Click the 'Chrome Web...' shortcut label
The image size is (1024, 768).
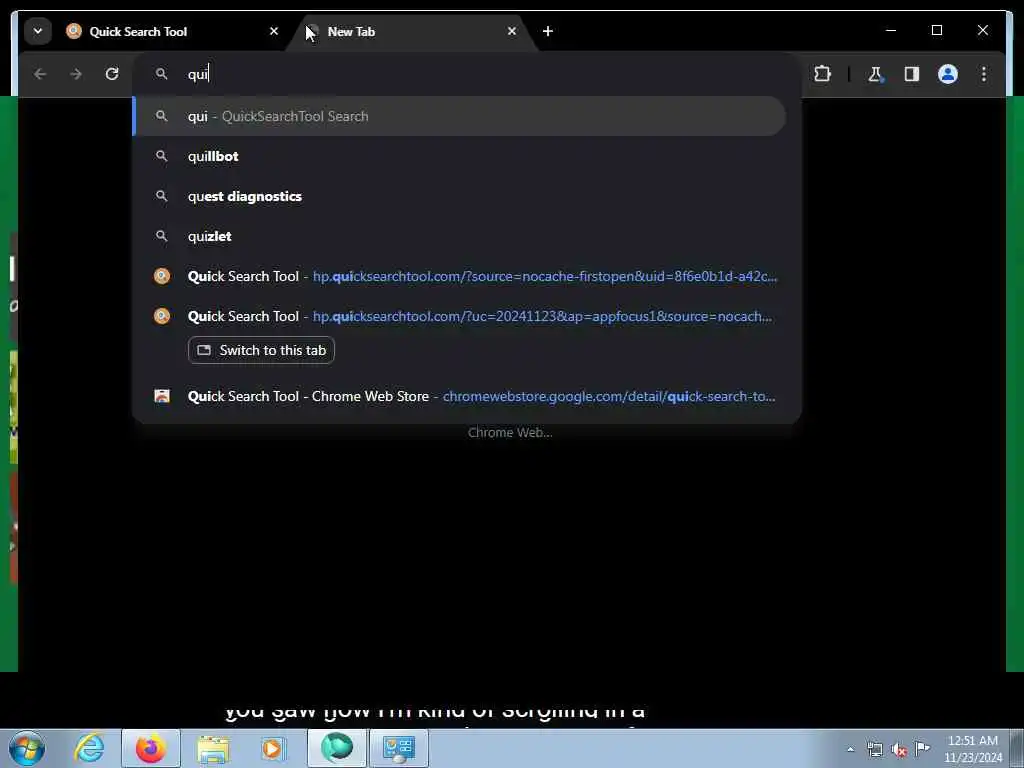coord(510,432)
